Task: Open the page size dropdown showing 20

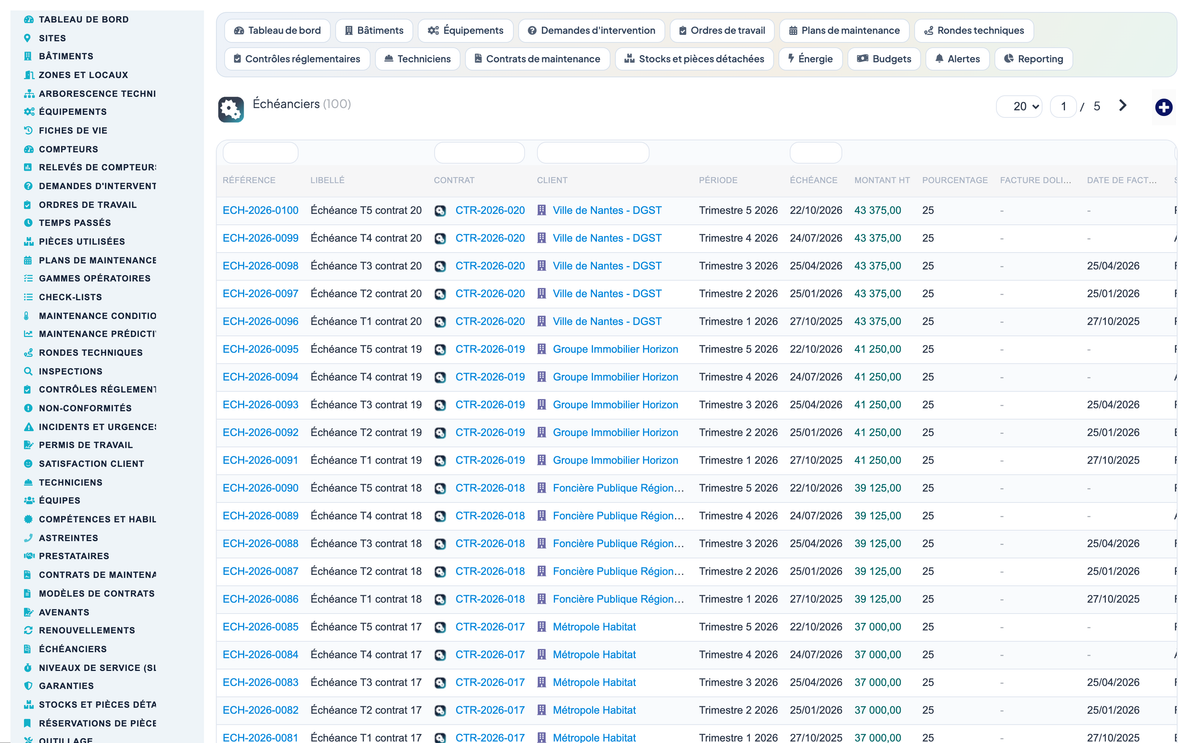Action: [x=1020, y=106]
